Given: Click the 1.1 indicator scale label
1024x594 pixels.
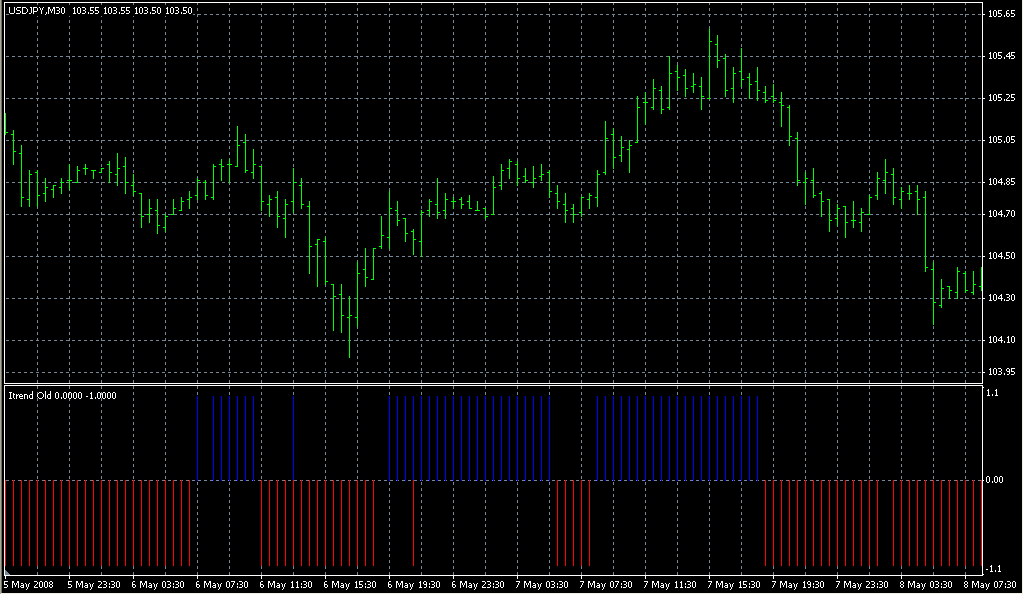Looking at the screenshot, I should click(993, 393).
